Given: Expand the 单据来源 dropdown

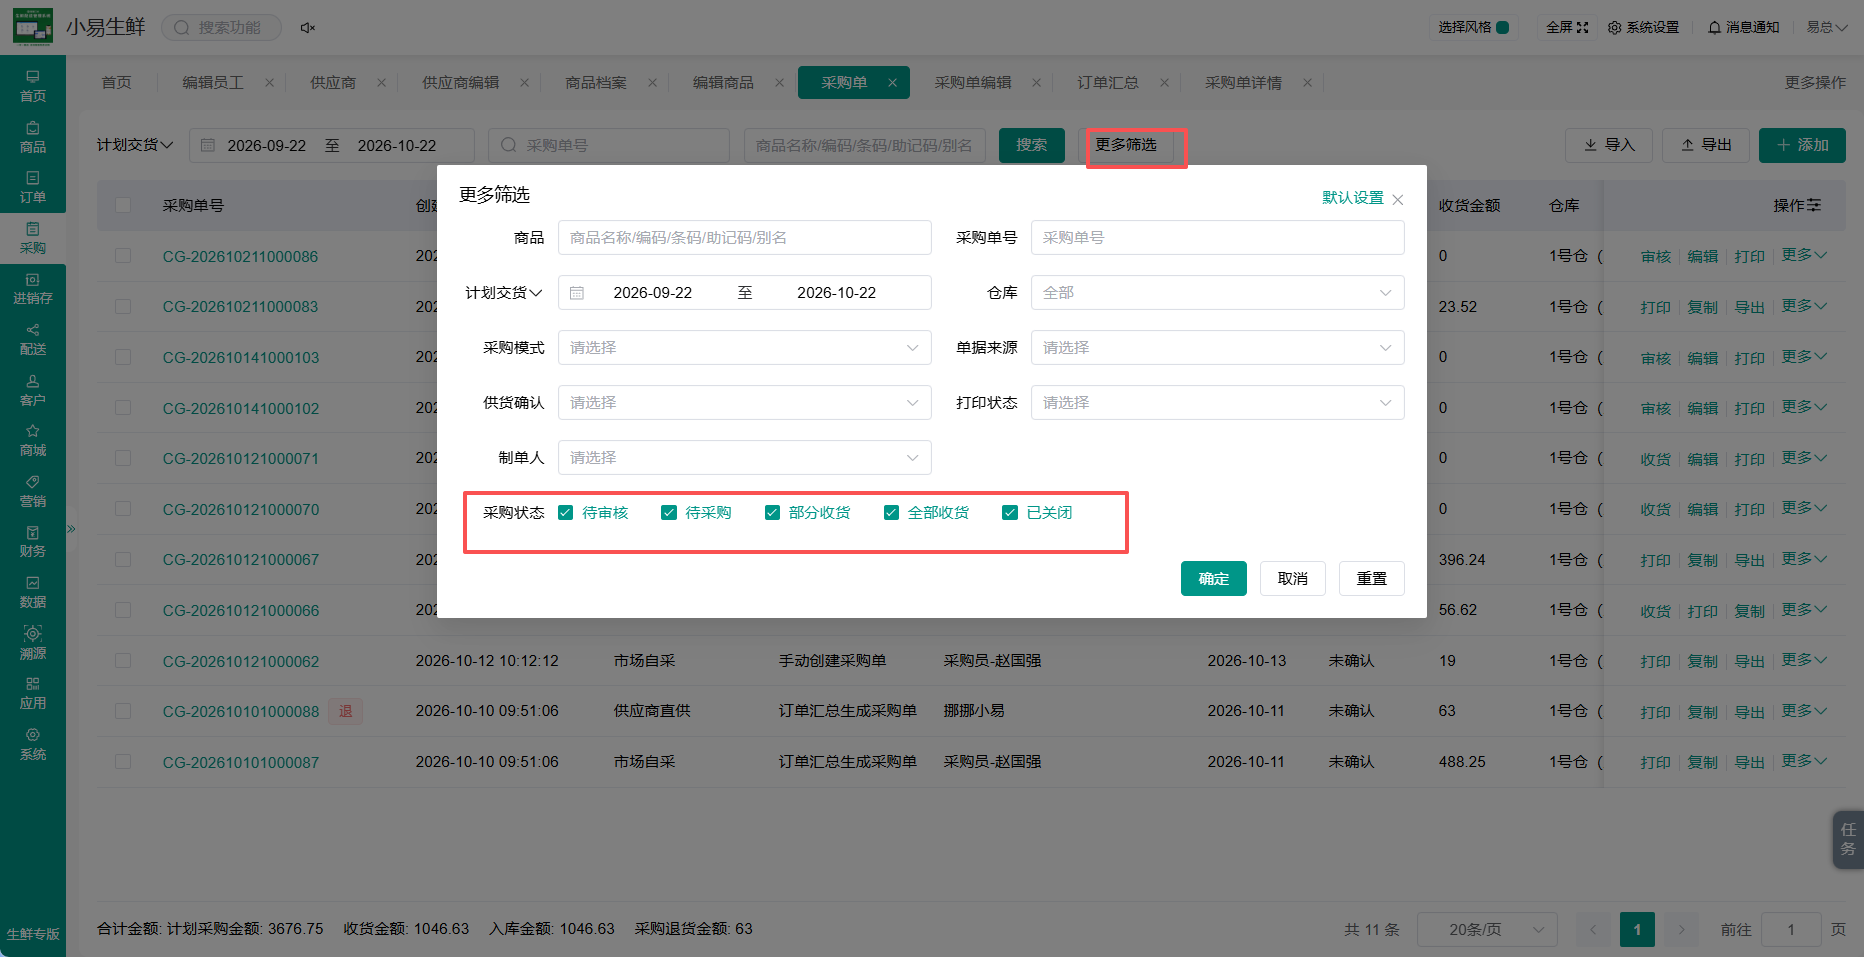Looking at the screenshot, I should [x=1217, y=348].
